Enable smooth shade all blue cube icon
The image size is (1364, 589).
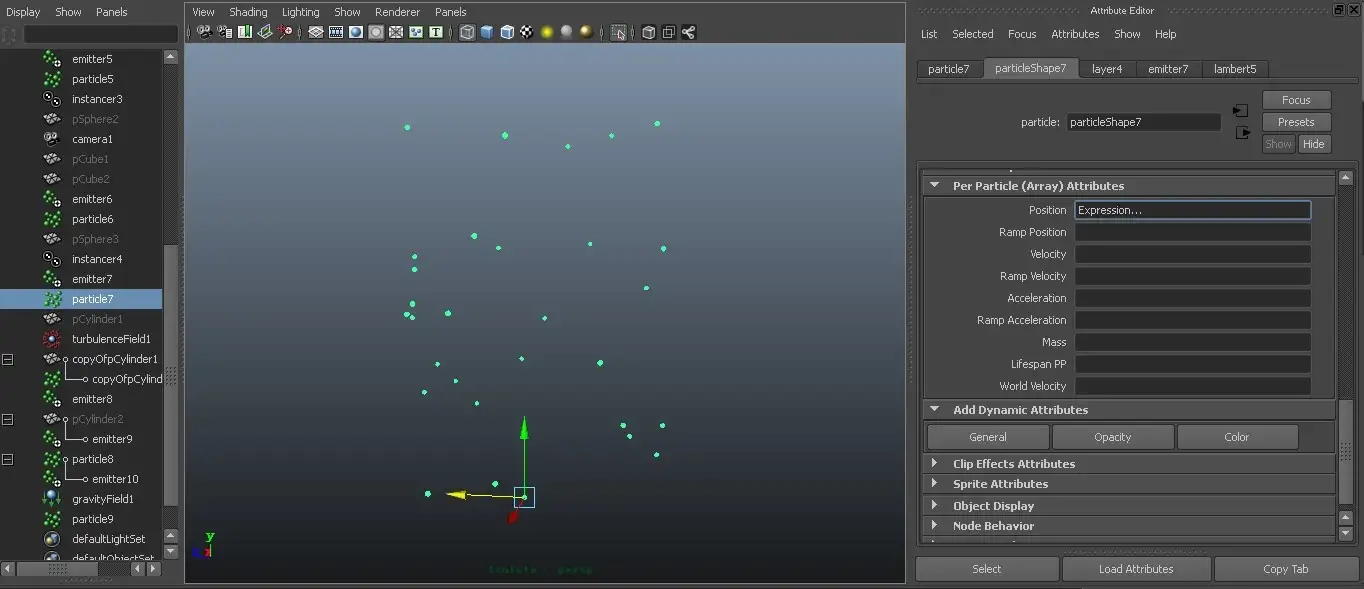(487, 32)
